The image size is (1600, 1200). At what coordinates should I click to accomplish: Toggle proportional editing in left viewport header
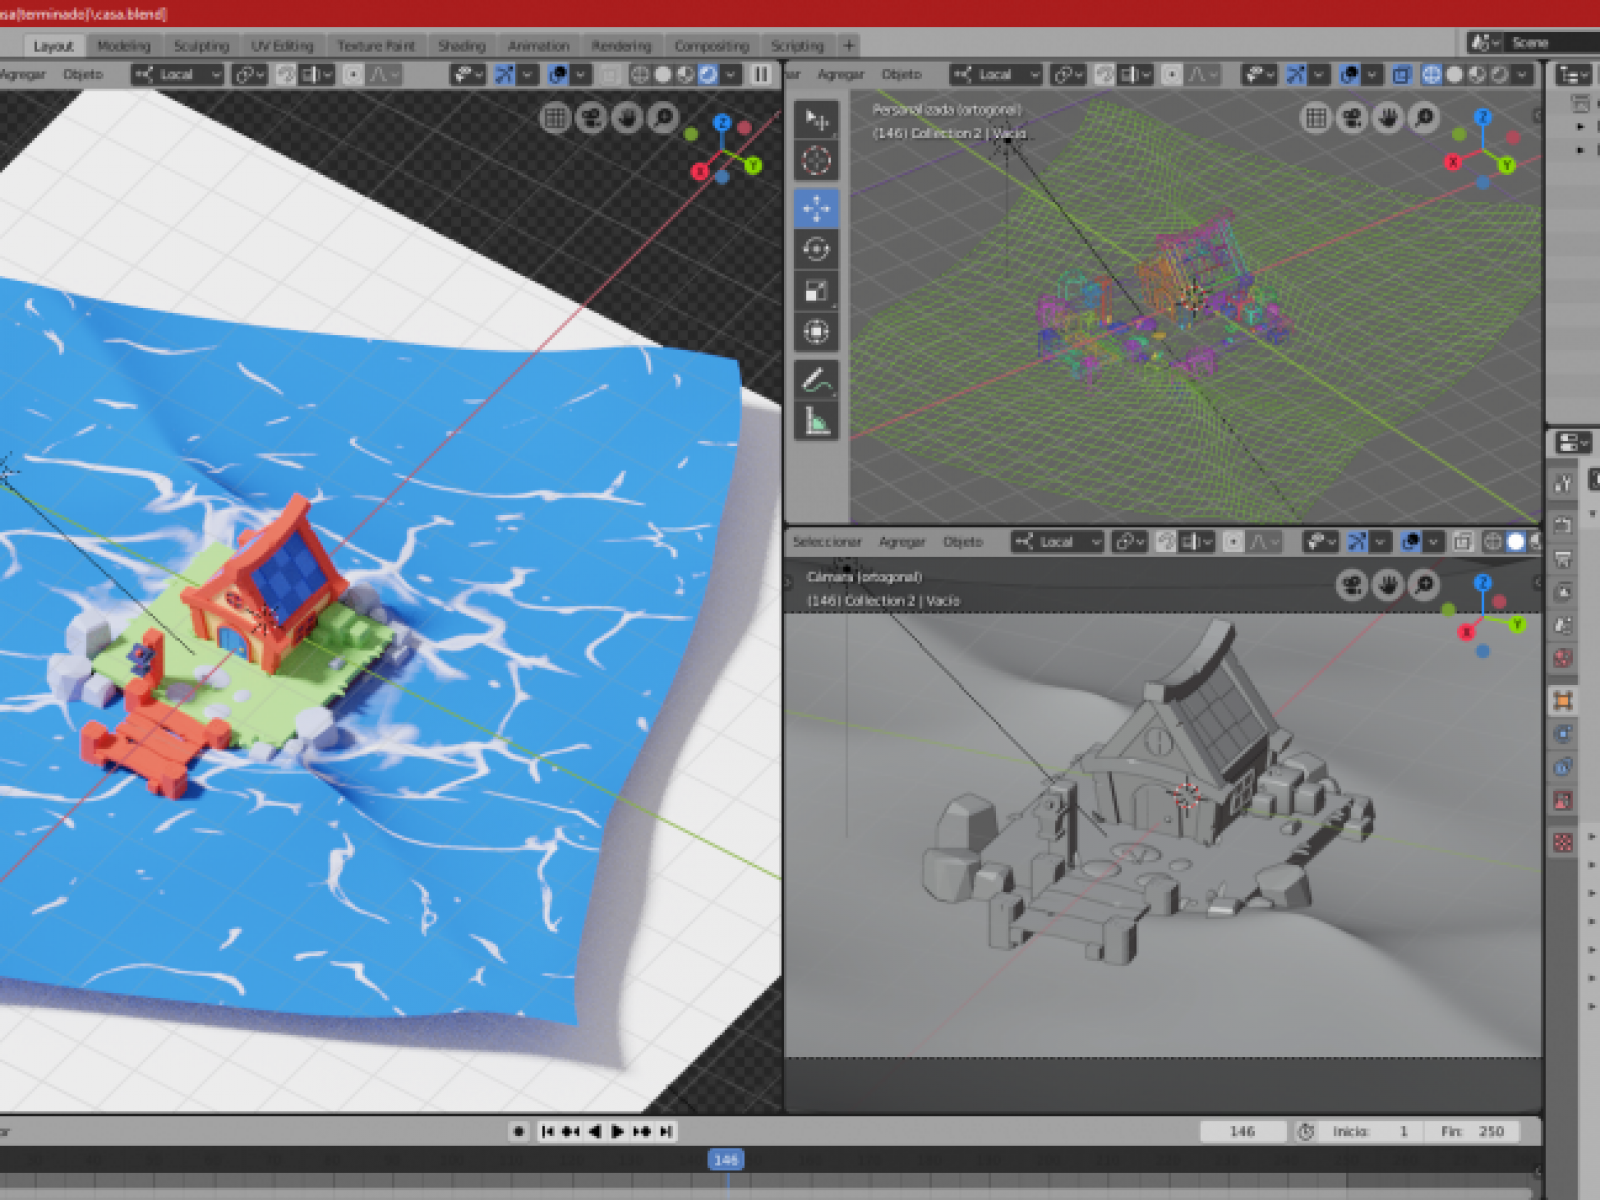[x=353, y=74]
